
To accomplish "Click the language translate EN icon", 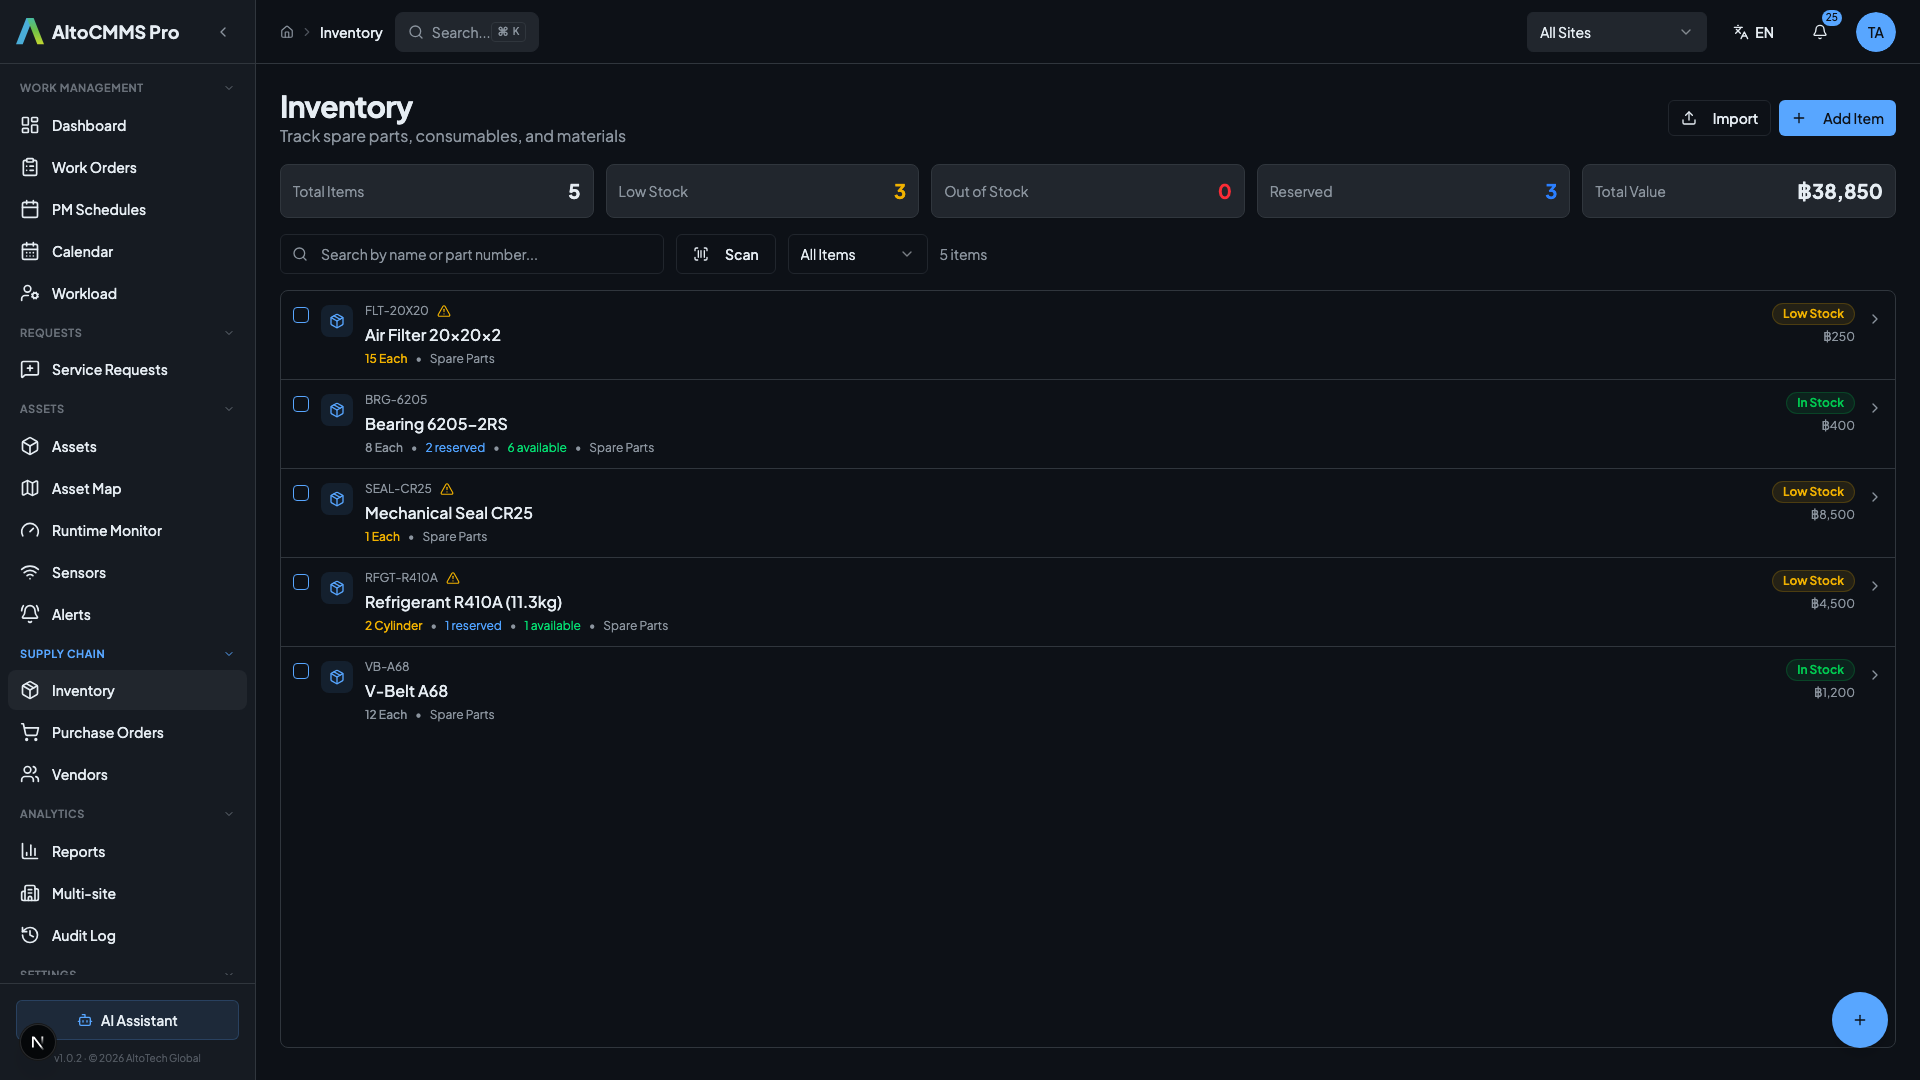I will click(x=1753, y=32).
